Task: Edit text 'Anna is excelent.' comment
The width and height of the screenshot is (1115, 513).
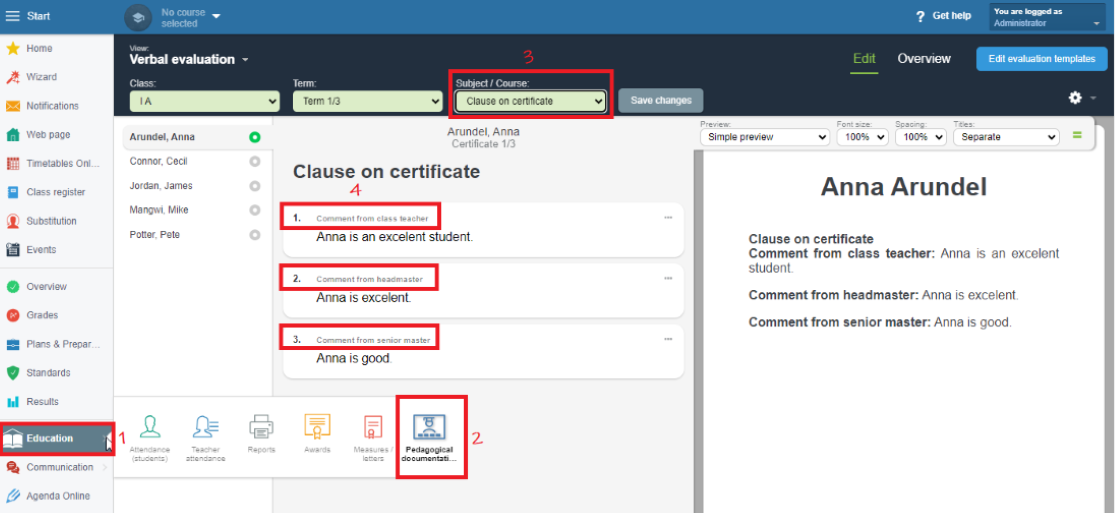Action: click(364, 297)
